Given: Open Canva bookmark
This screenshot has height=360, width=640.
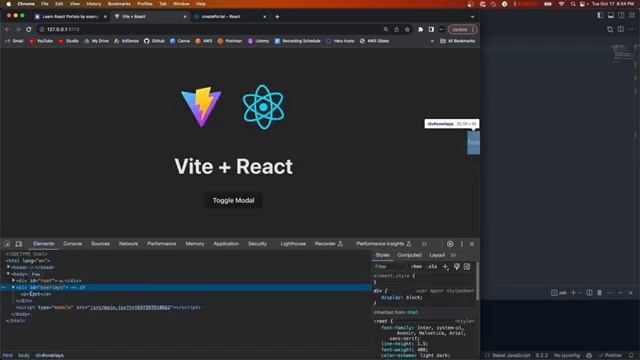Looking at the screenshot, I should tap(180, 41).
